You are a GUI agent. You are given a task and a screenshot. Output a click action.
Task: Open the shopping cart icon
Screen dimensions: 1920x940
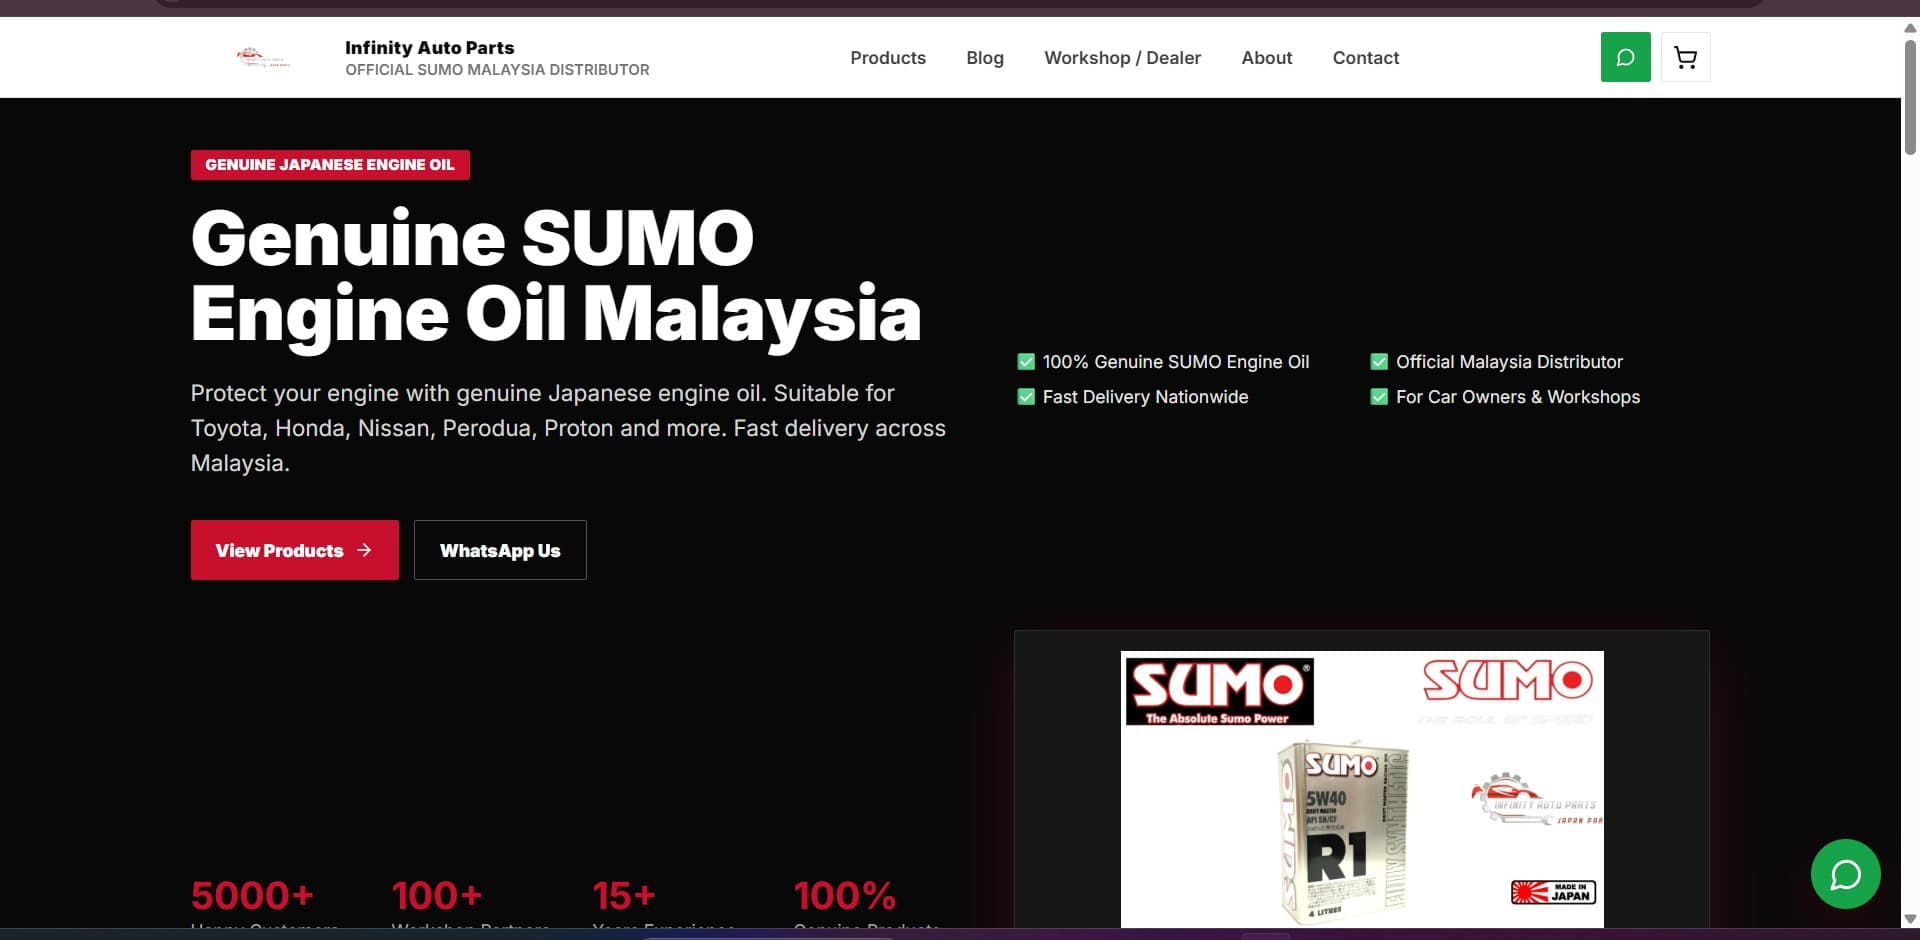point(1685,57)
